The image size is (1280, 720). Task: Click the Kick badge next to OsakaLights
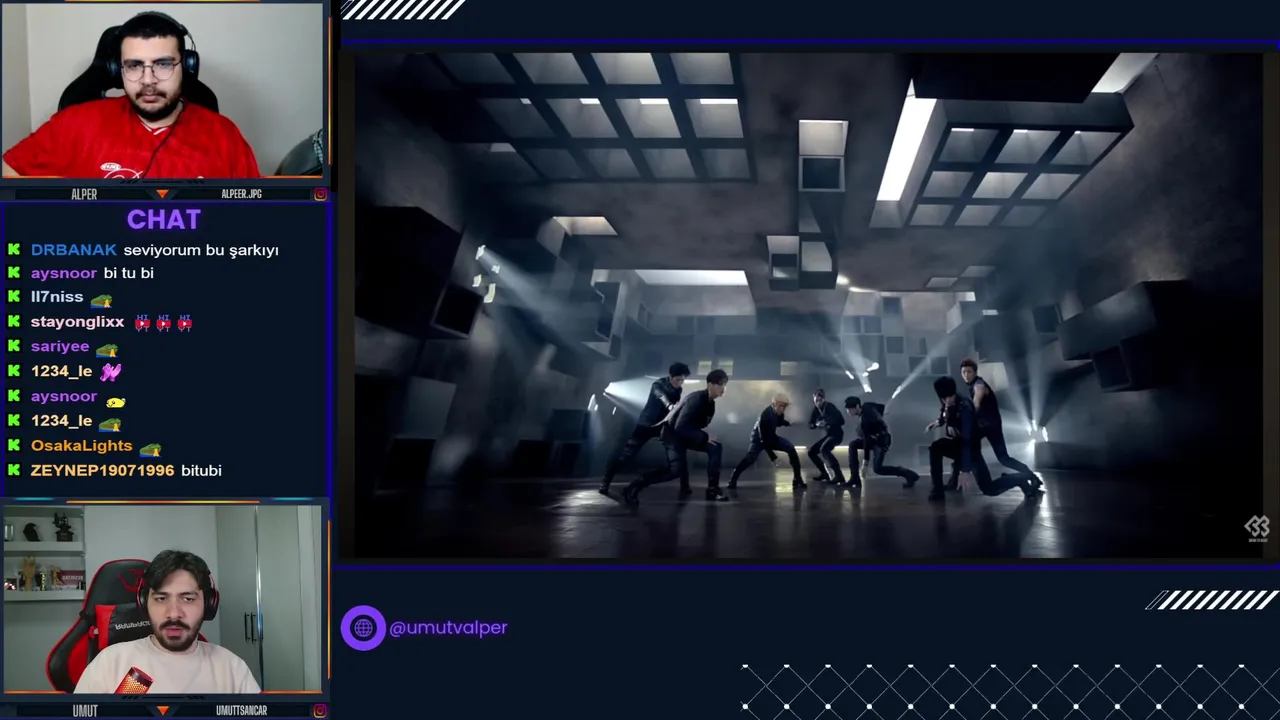14,446
